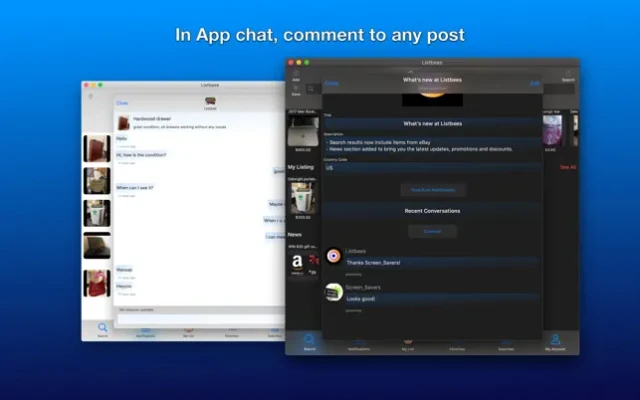Close the chat panel in light window
Viewport: 640px width, 400px height.
click(x=122, y=102)
